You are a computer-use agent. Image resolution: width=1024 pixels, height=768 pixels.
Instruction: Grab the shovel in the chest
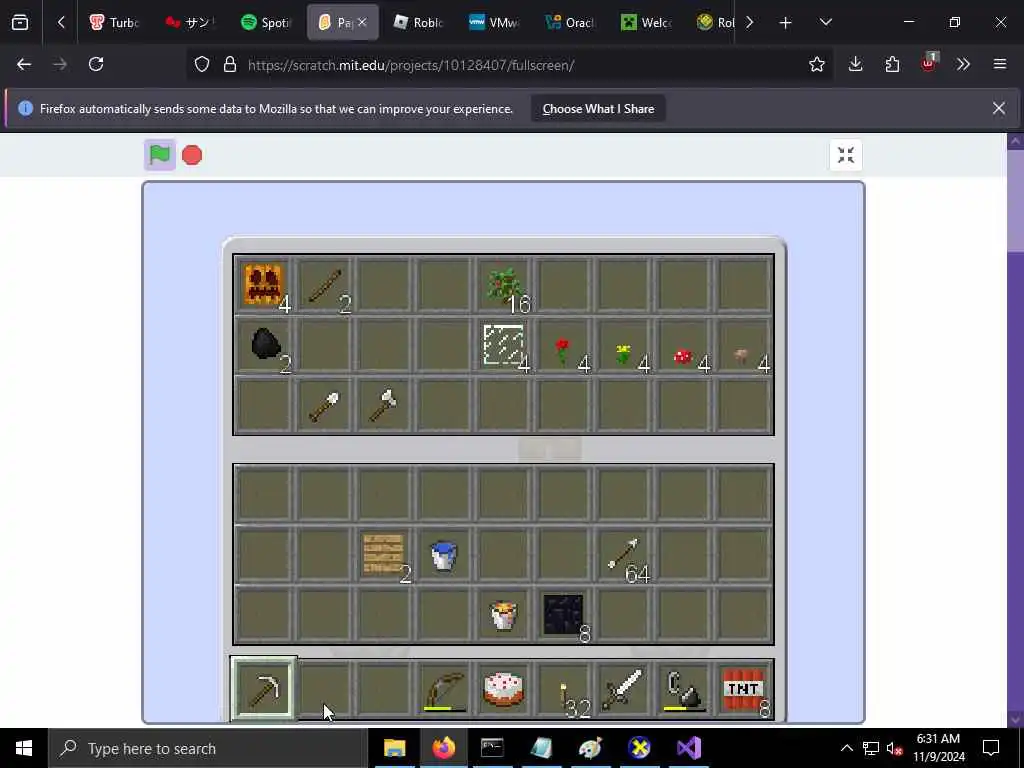[x=324, y=405]
